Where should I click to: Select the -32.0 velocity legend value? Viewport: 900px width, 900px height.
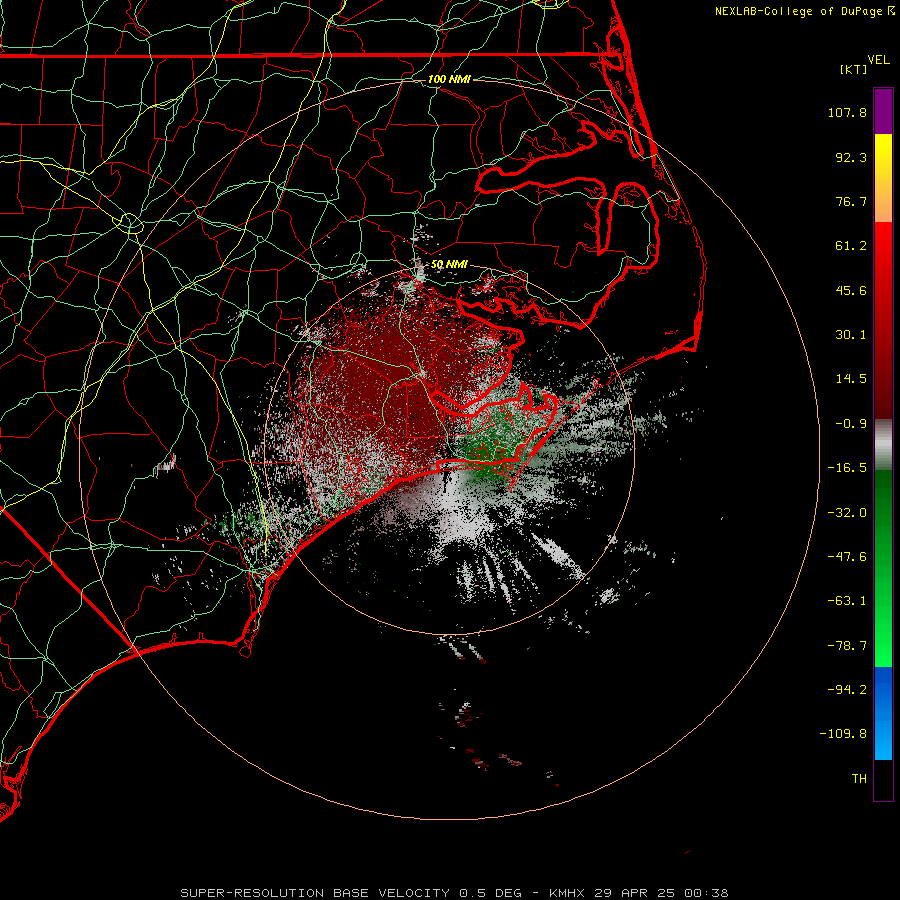click(847, 513)
